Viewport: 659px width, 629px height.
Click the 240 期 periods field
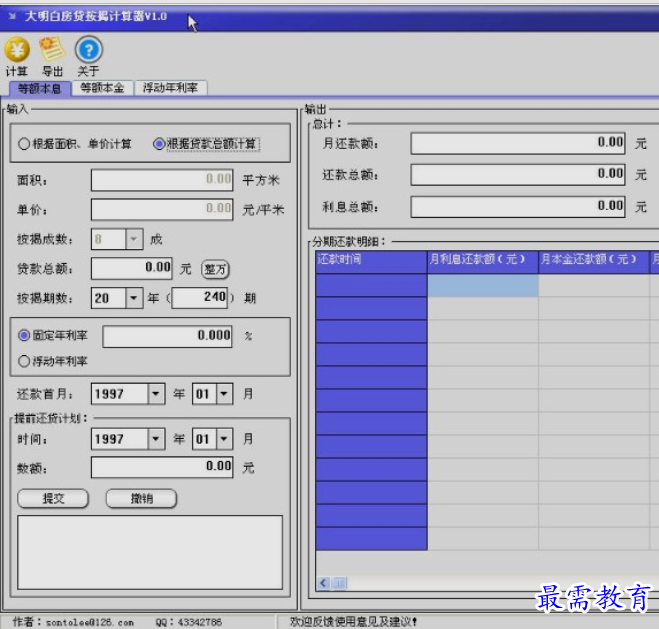point(200,297)
